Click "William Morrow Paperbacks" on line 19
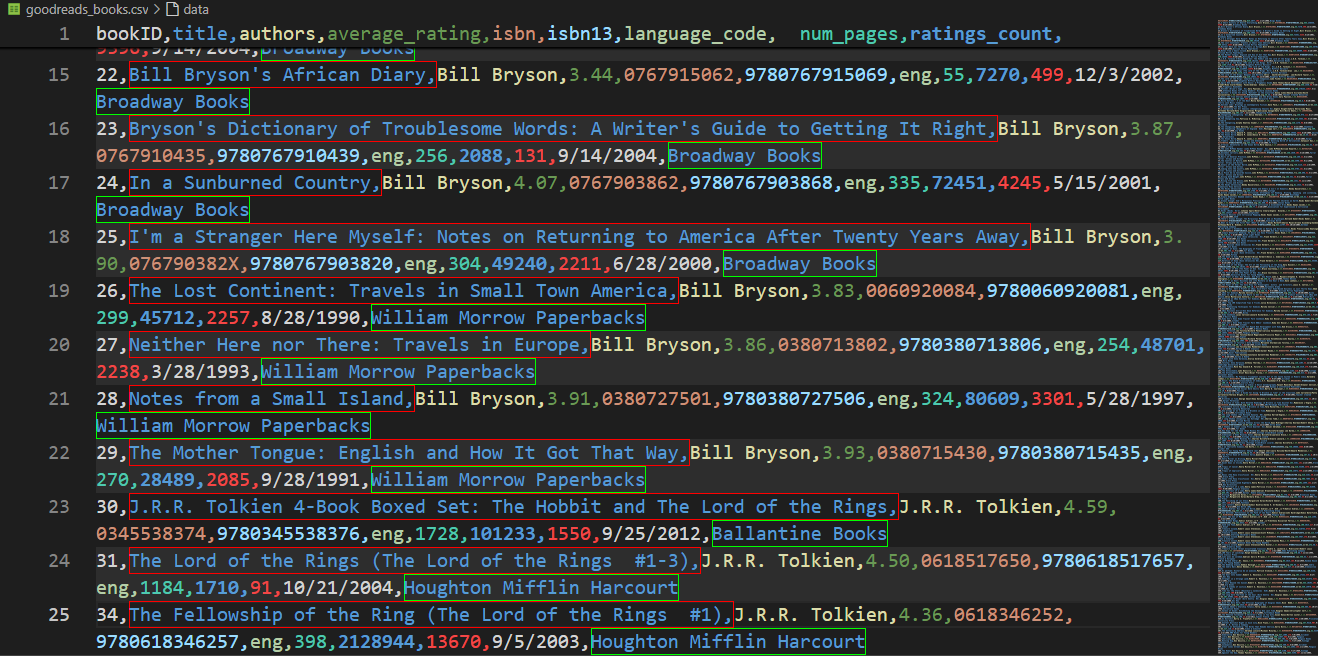This screenshot has width=1318, height=656. pos(508,318)
